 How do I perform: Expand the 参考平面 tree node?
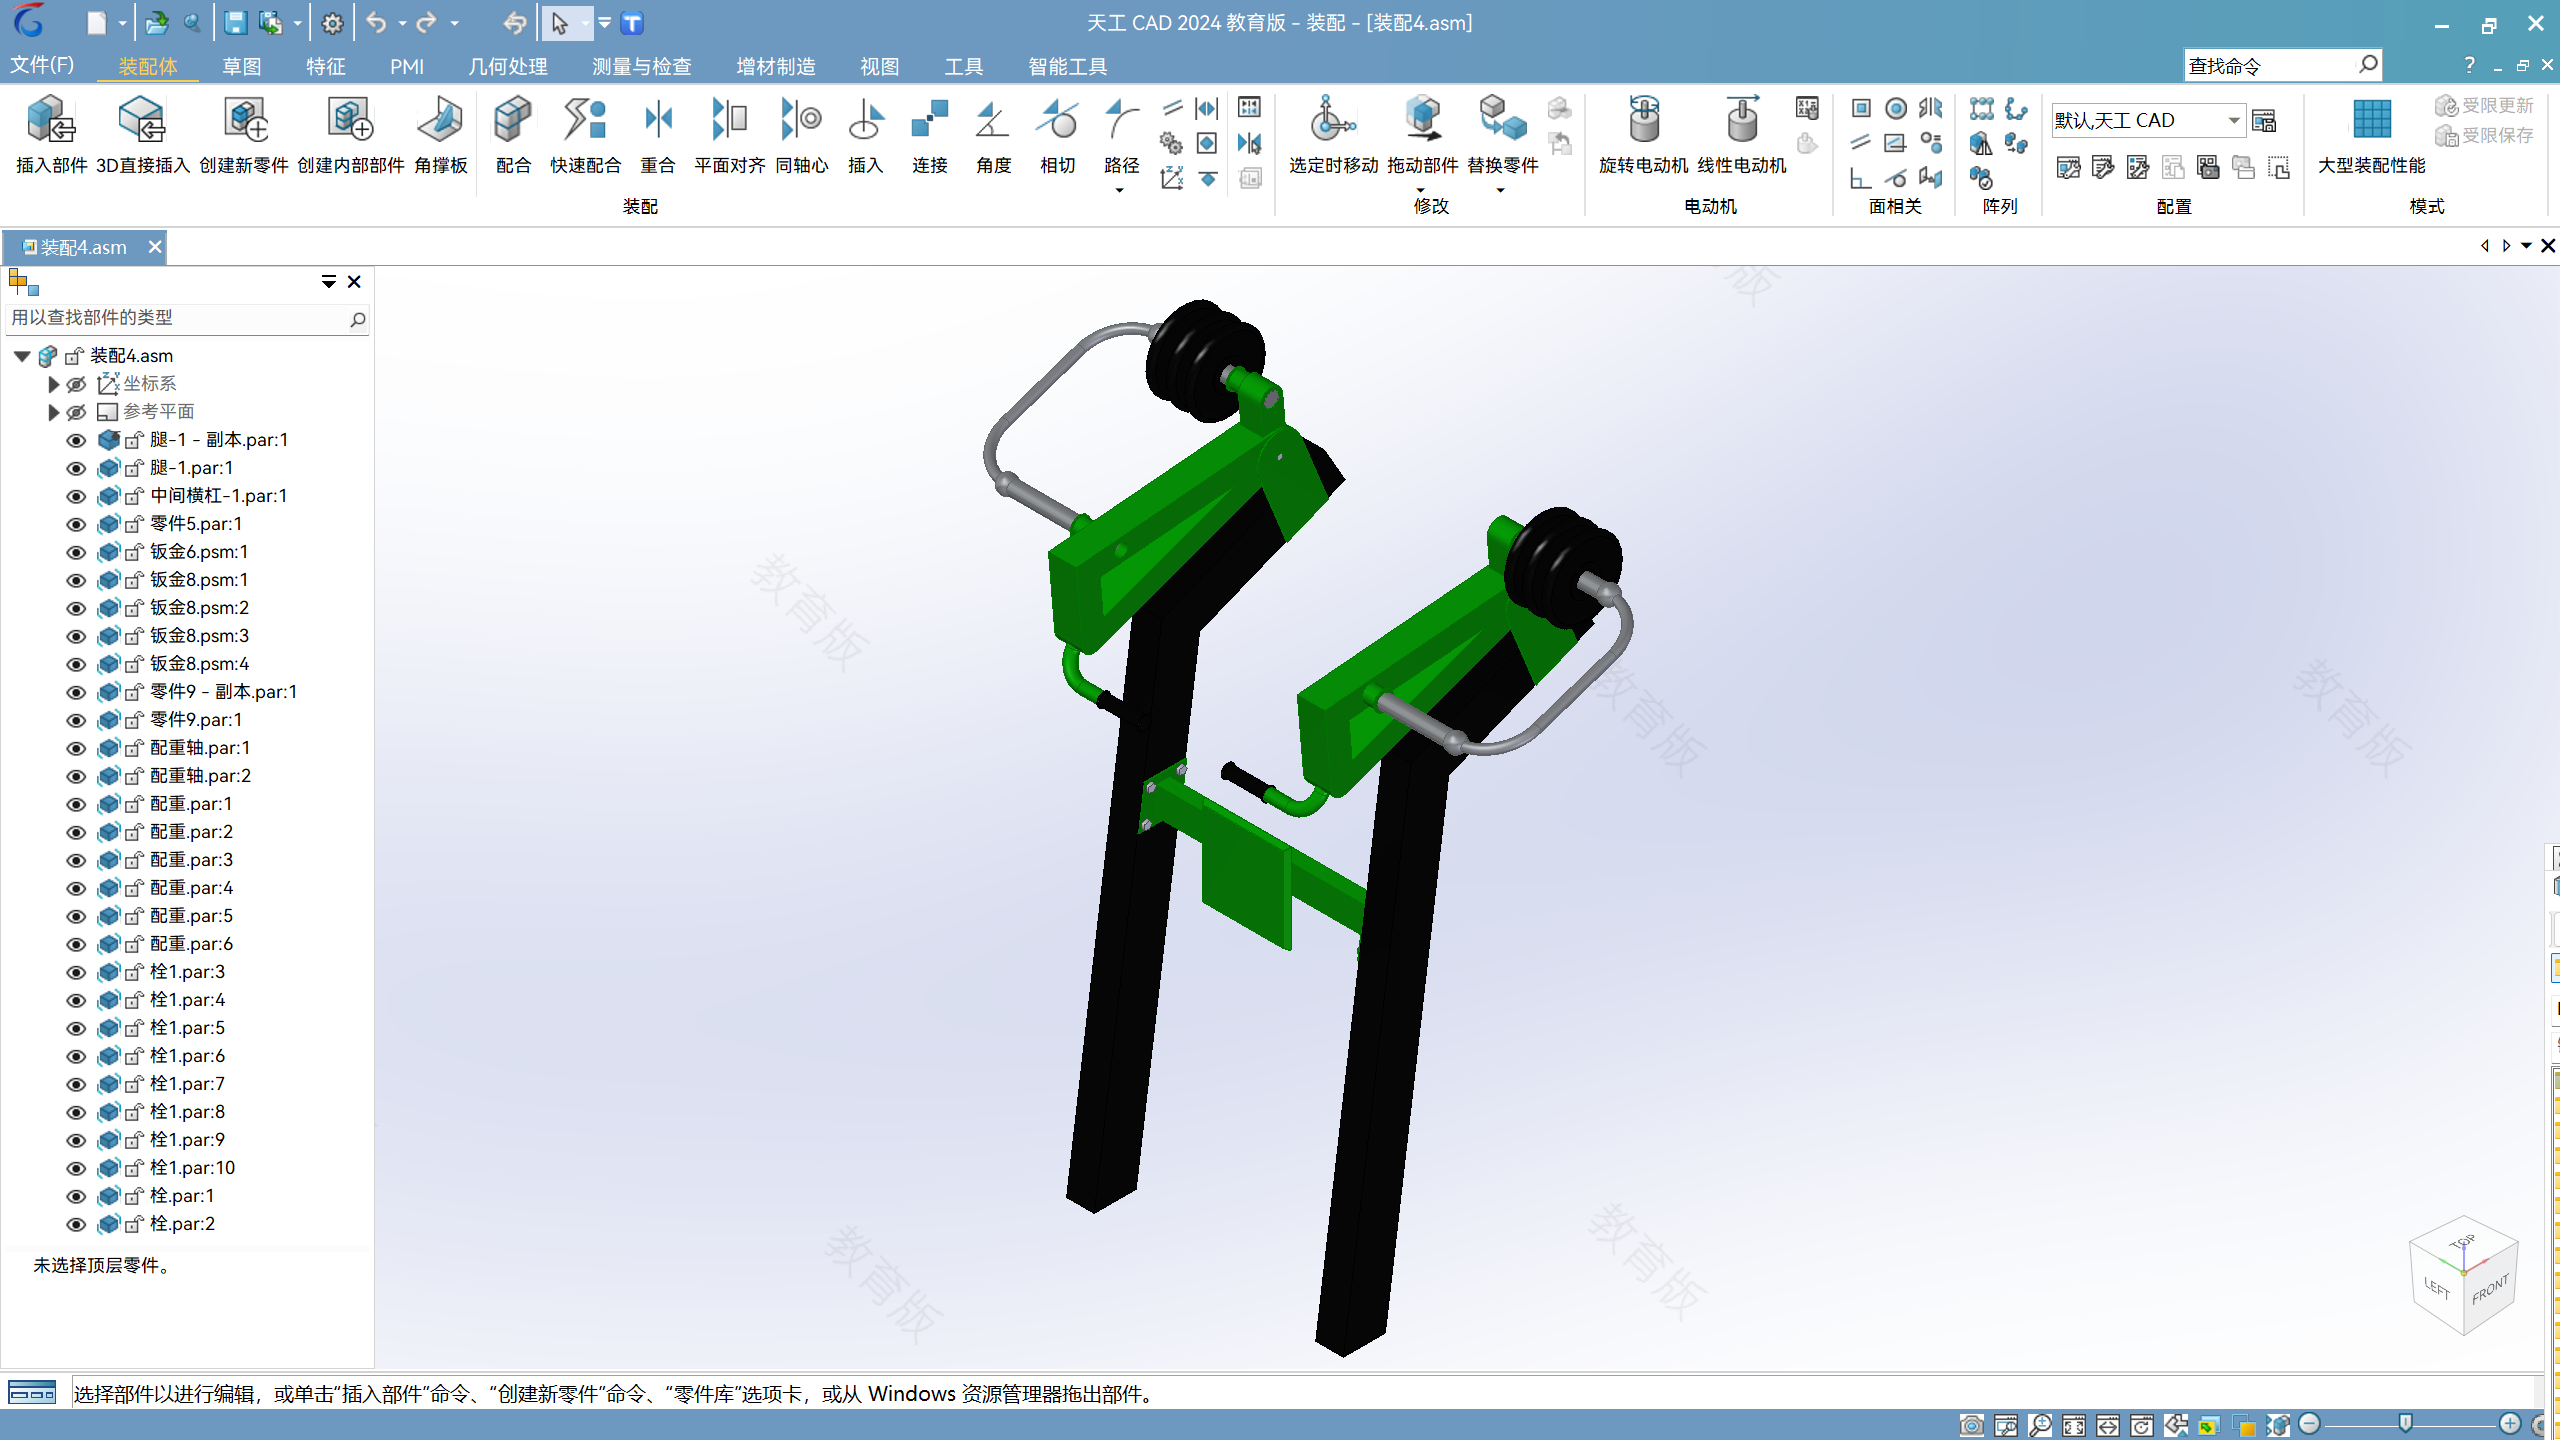tap(54, 412)
